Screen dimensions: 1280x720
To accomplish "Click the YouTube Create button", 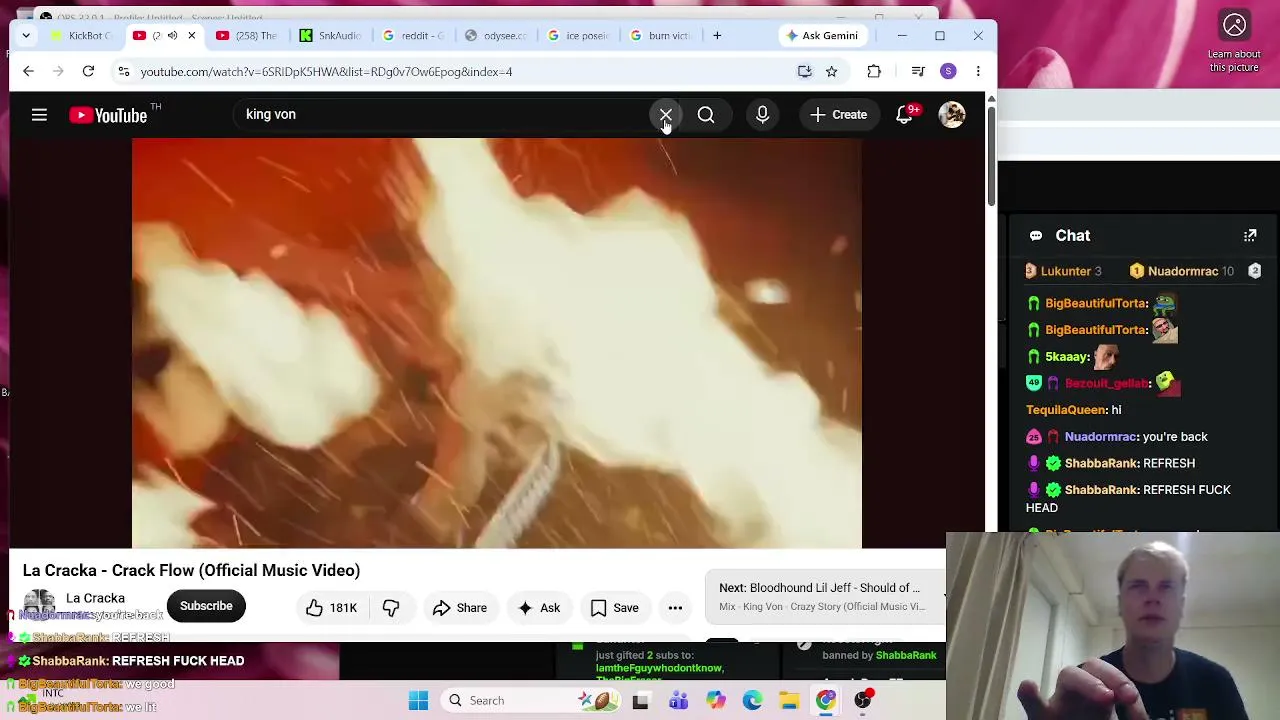I will tap(839, 115).
